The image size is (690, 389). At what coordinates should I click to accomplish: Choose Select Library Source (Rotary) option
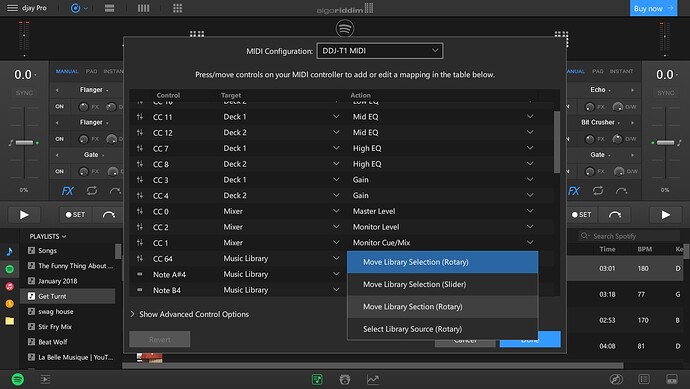pos(442,329)
